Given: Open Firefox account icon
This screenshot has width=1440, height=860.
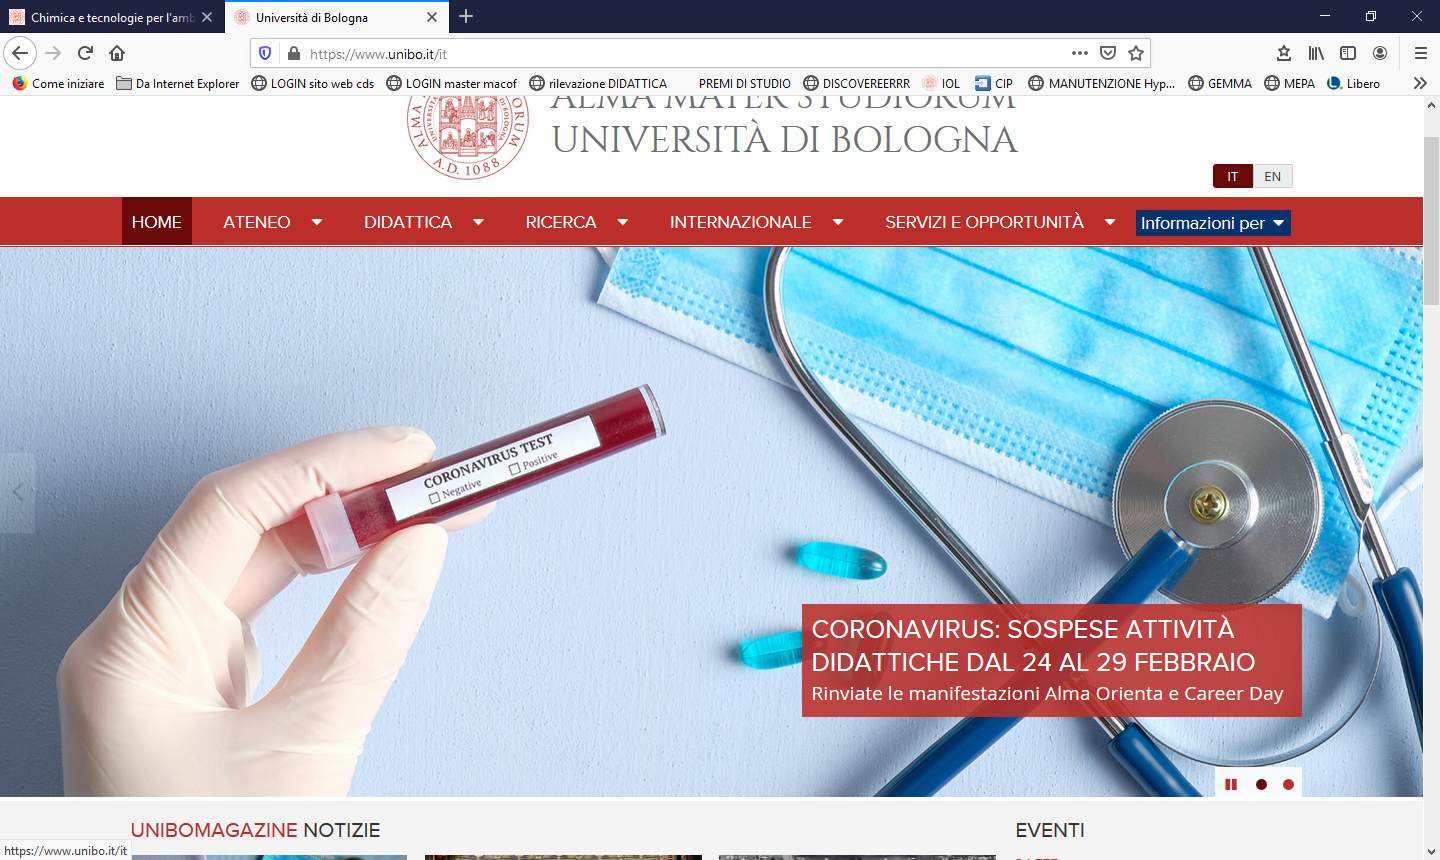Looking at the screenshot, I should [1380, 53].
